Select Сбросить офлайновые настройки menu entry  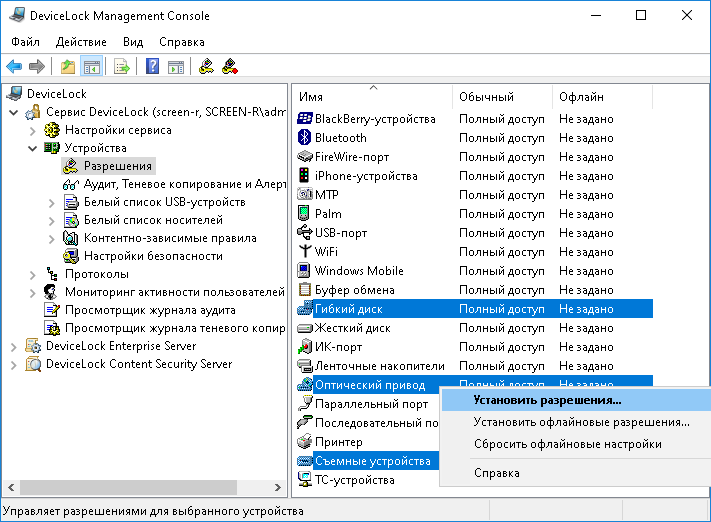pos(567,444)
